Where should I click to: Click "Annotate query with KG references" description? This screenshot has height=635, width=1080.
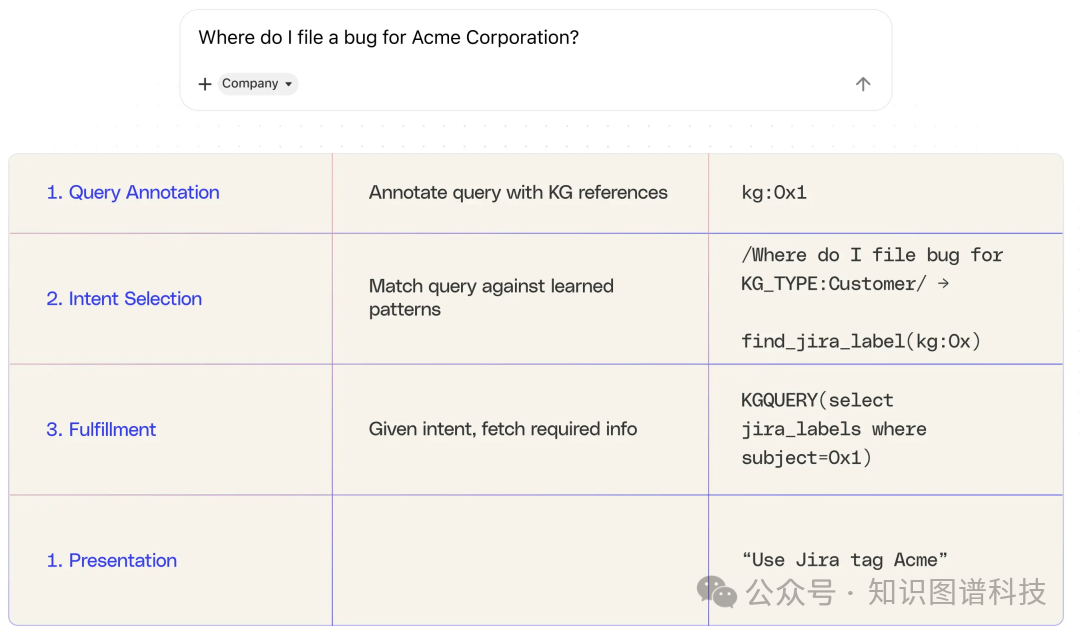click(x=518, y=193)
